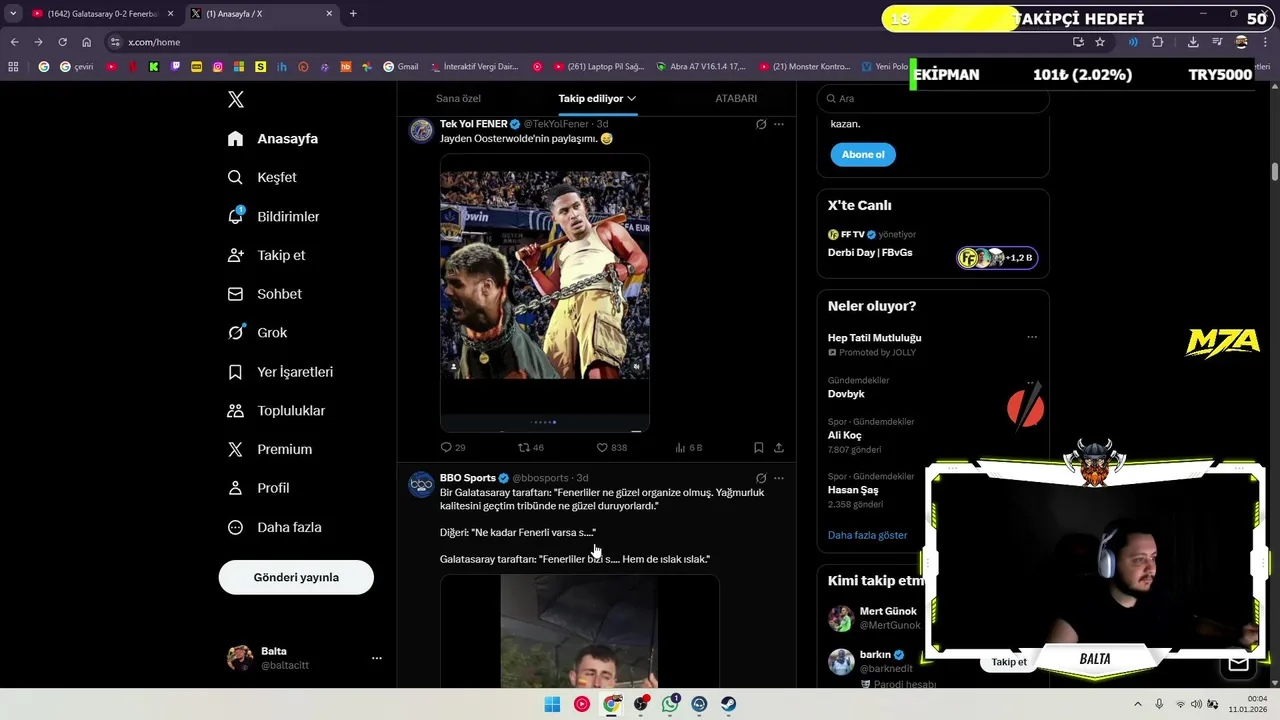Switch to ATABARI tab
Viewport: 1280px width, 720px height.
(736, 98)
